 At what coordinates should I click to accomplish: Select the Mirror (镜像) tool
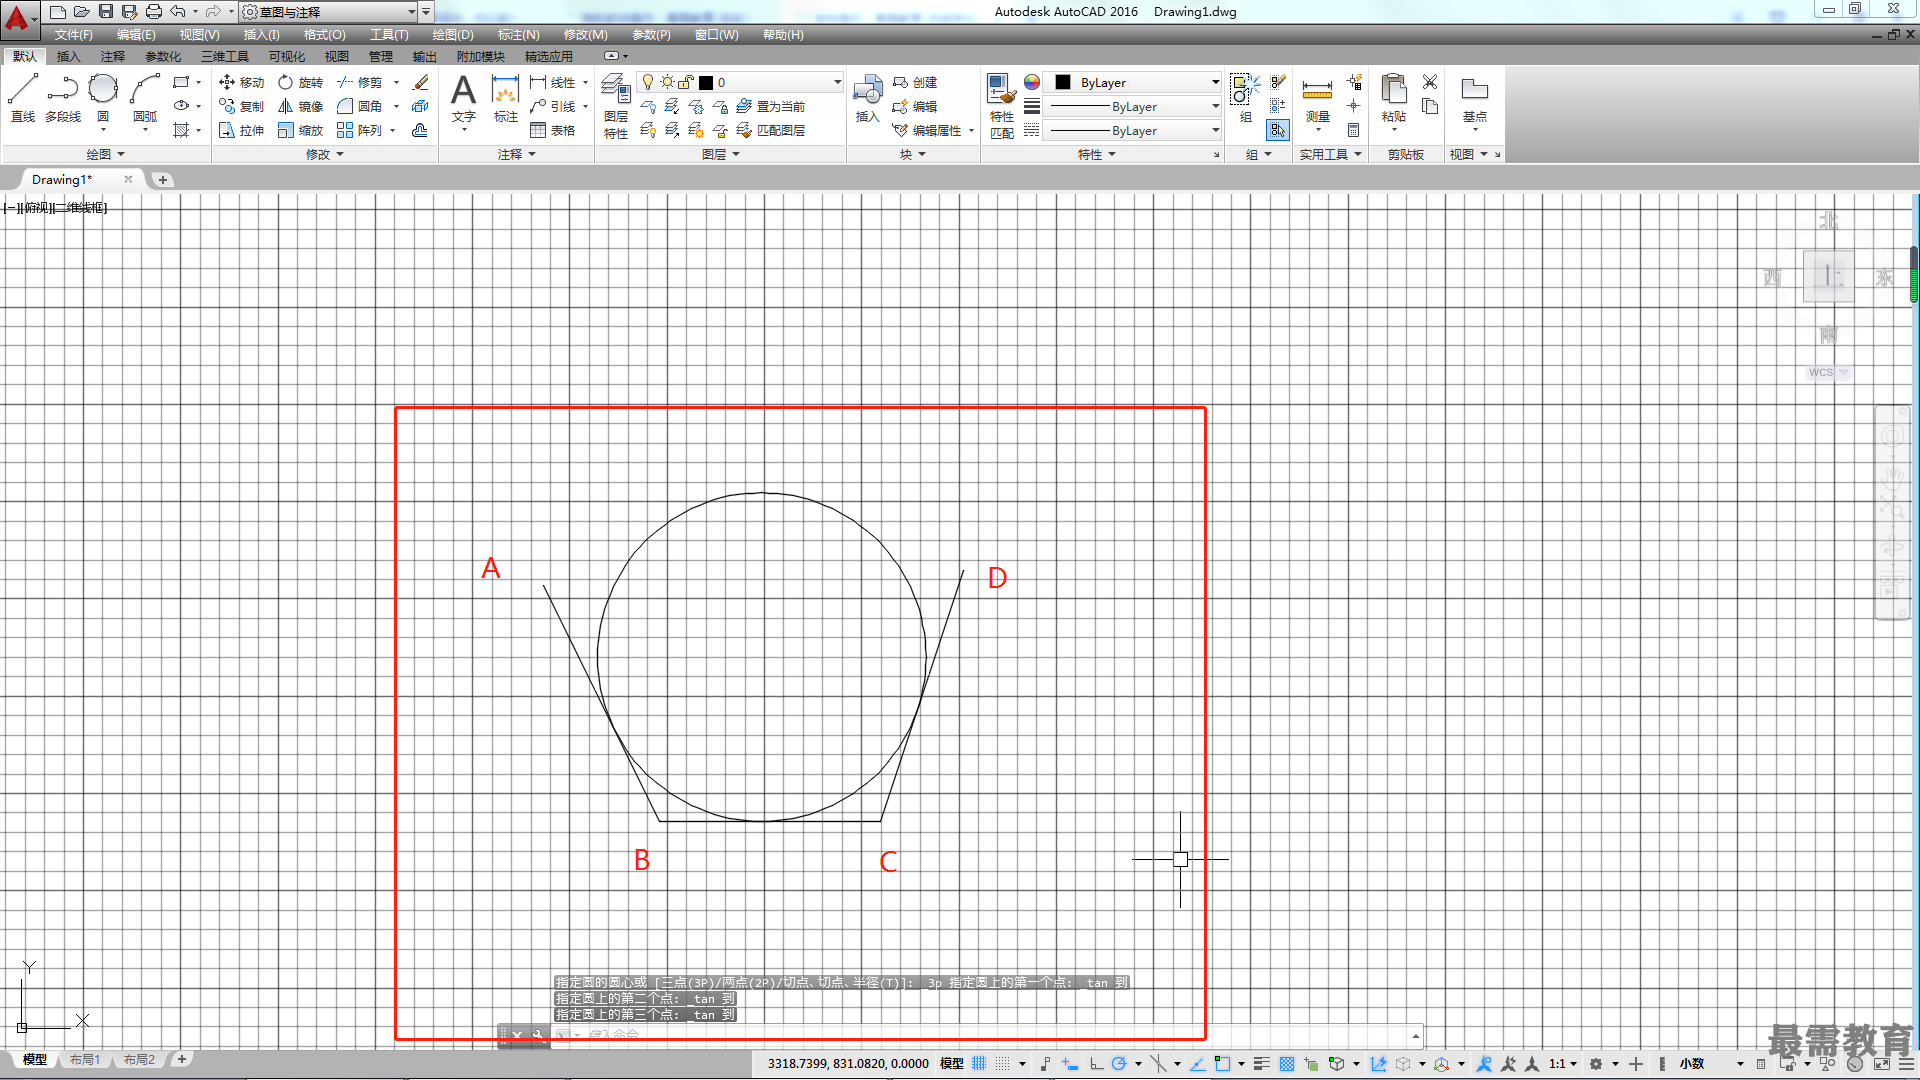coord(301,106)
